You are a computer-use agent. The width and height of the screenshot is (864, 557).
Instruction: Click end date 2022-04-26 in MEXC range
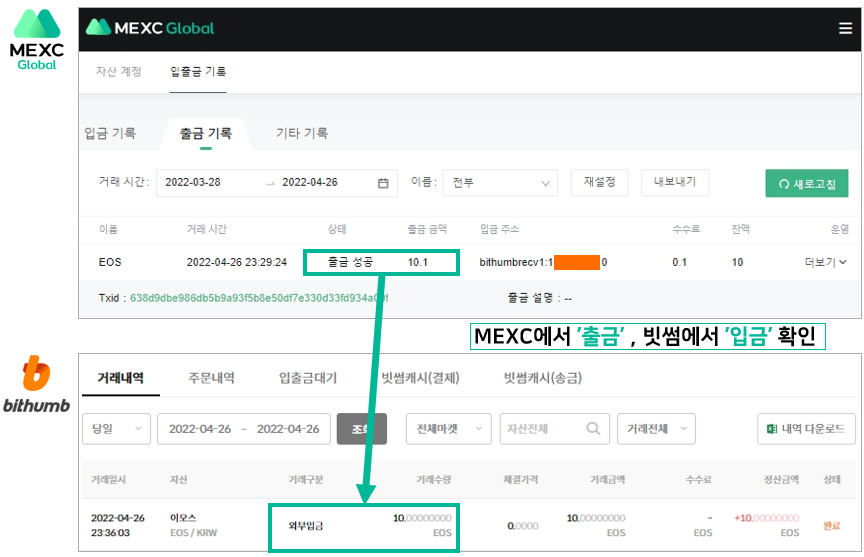coord(310,182)
